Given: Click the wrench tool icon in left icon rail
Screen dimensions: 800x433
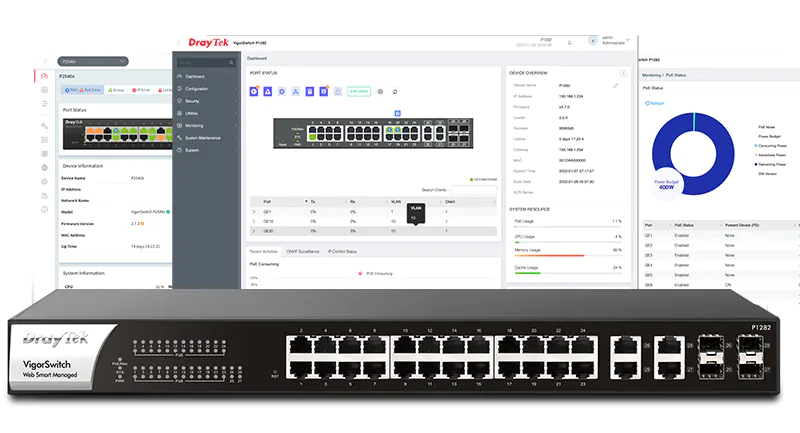Looking at the screenshot, I should (44, 125).
